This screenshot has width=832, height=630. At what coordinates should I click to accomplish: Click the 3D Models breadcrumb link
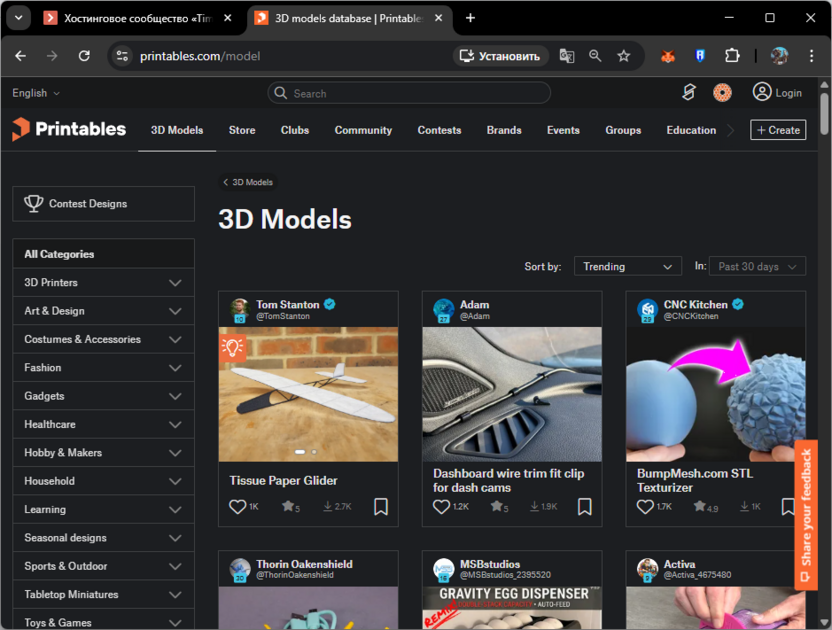click(248, 182)
